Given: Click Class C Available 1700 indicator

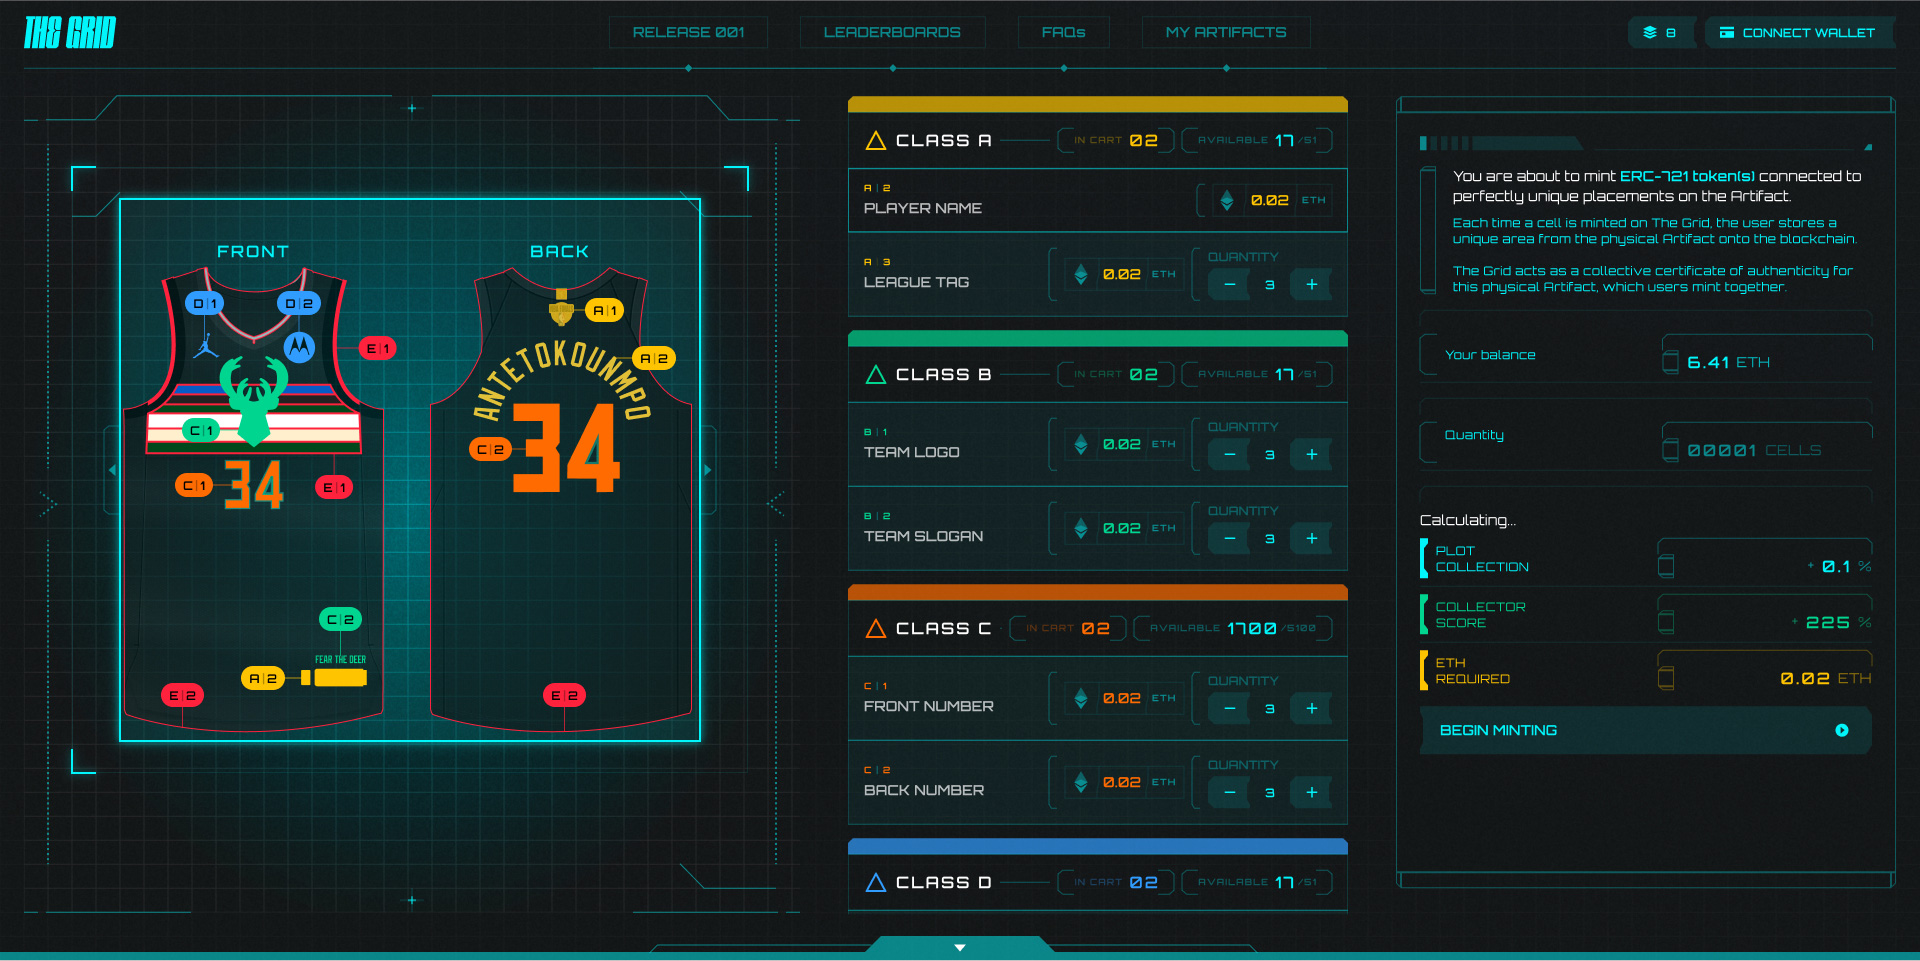Looking at the screenshot, I should tap(1232, 628).
